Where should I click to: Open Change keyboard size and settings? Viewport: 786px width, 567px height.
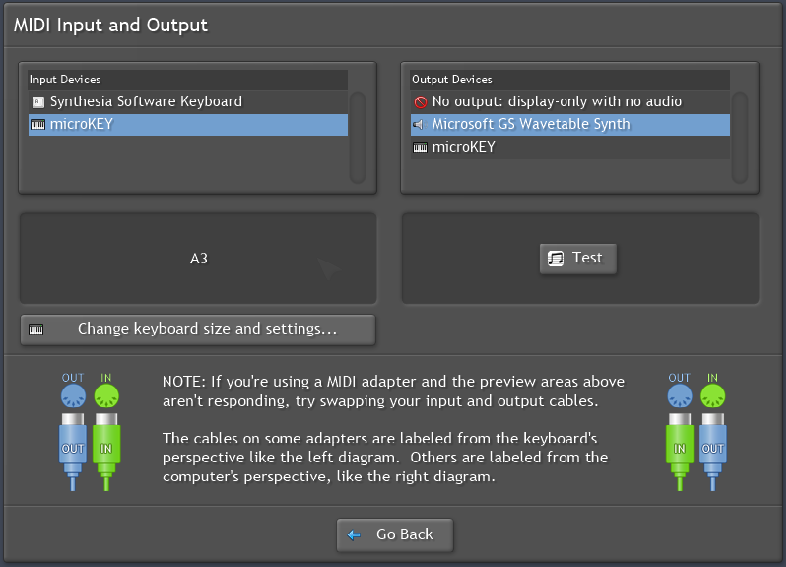point(198,329)
